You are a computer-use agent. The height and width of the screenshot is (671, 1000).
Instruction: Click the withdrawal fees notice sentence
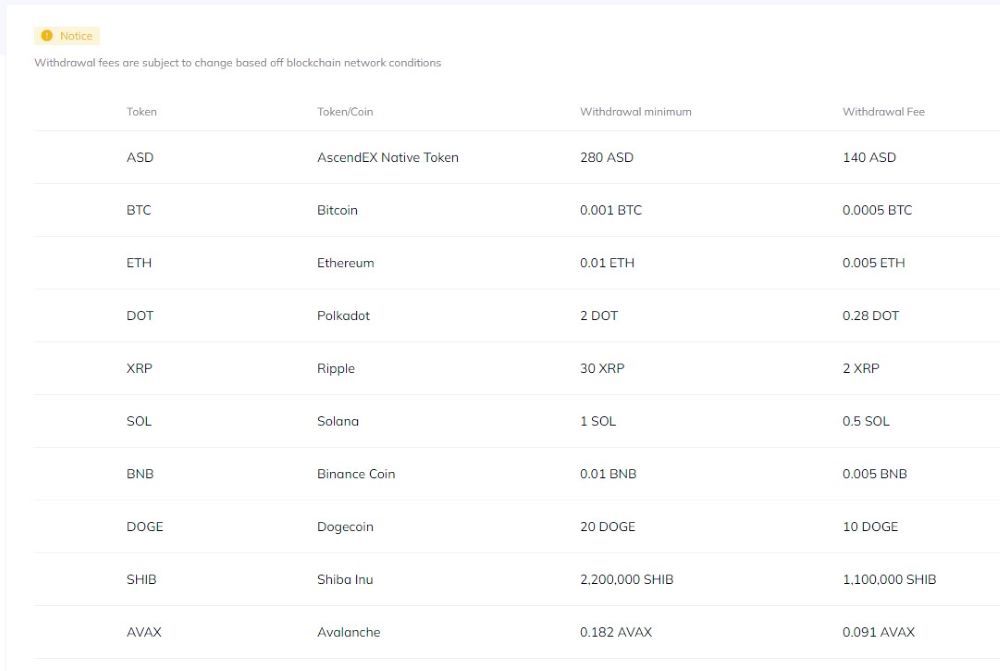pyautogui.click(x=237, y=63)
